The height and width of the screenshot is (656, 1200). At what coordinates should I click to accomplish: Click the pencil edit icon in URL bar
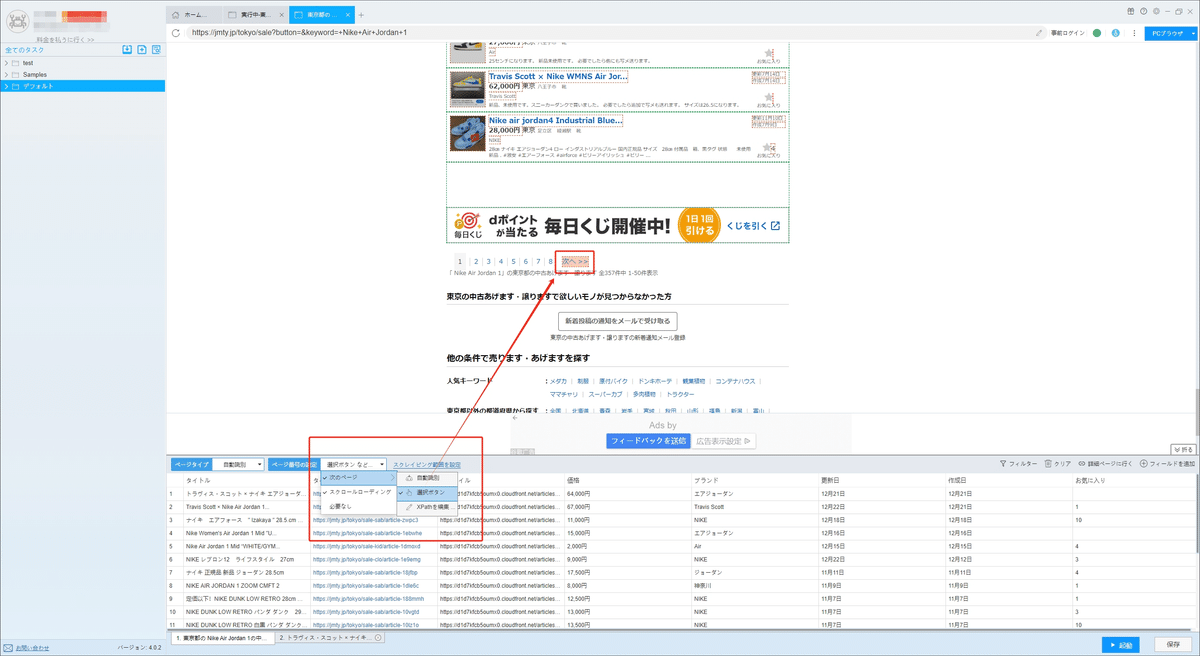click(1040, 32)
